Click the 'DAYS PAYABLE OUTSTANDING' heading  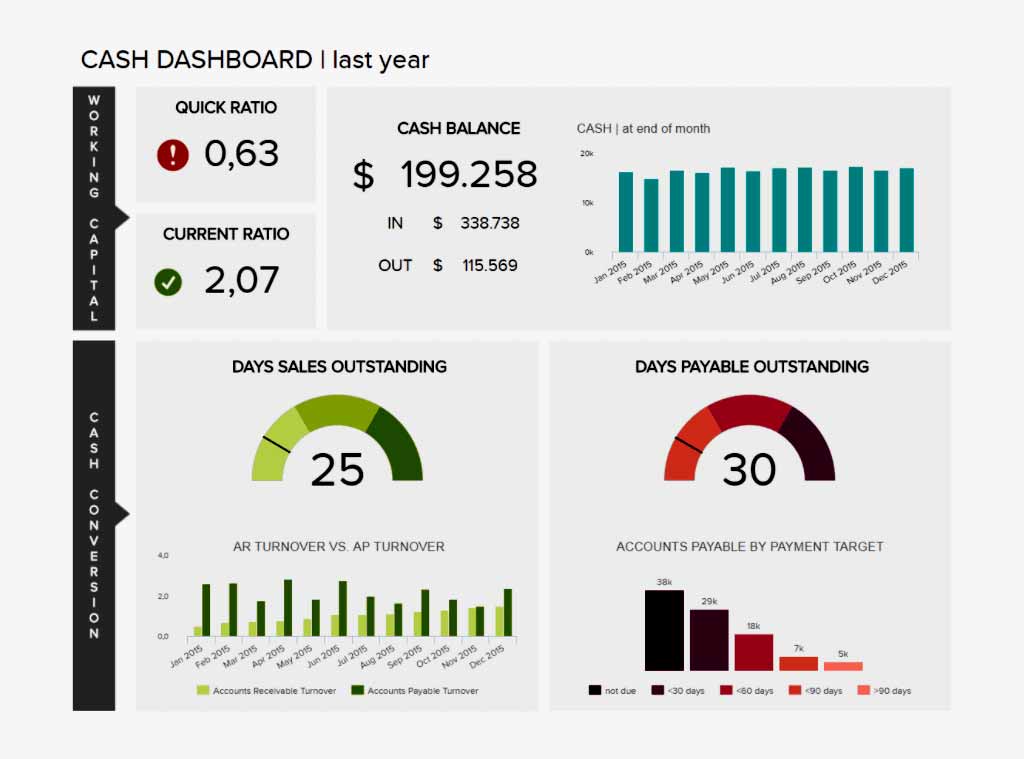(752, 366)
